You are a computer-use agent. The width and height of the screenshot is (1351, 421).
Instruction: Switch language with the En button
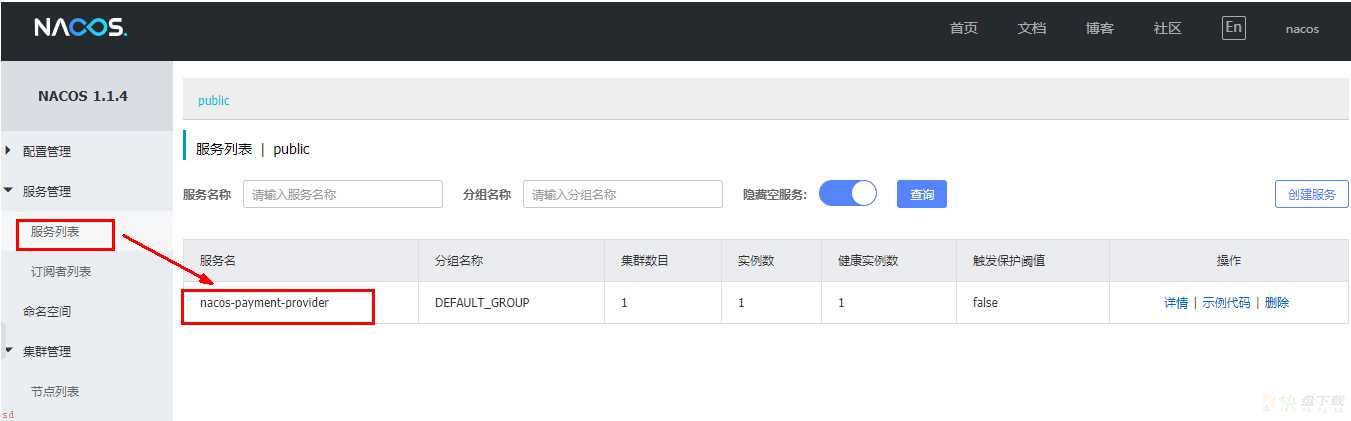click(x=1234, y=28)
